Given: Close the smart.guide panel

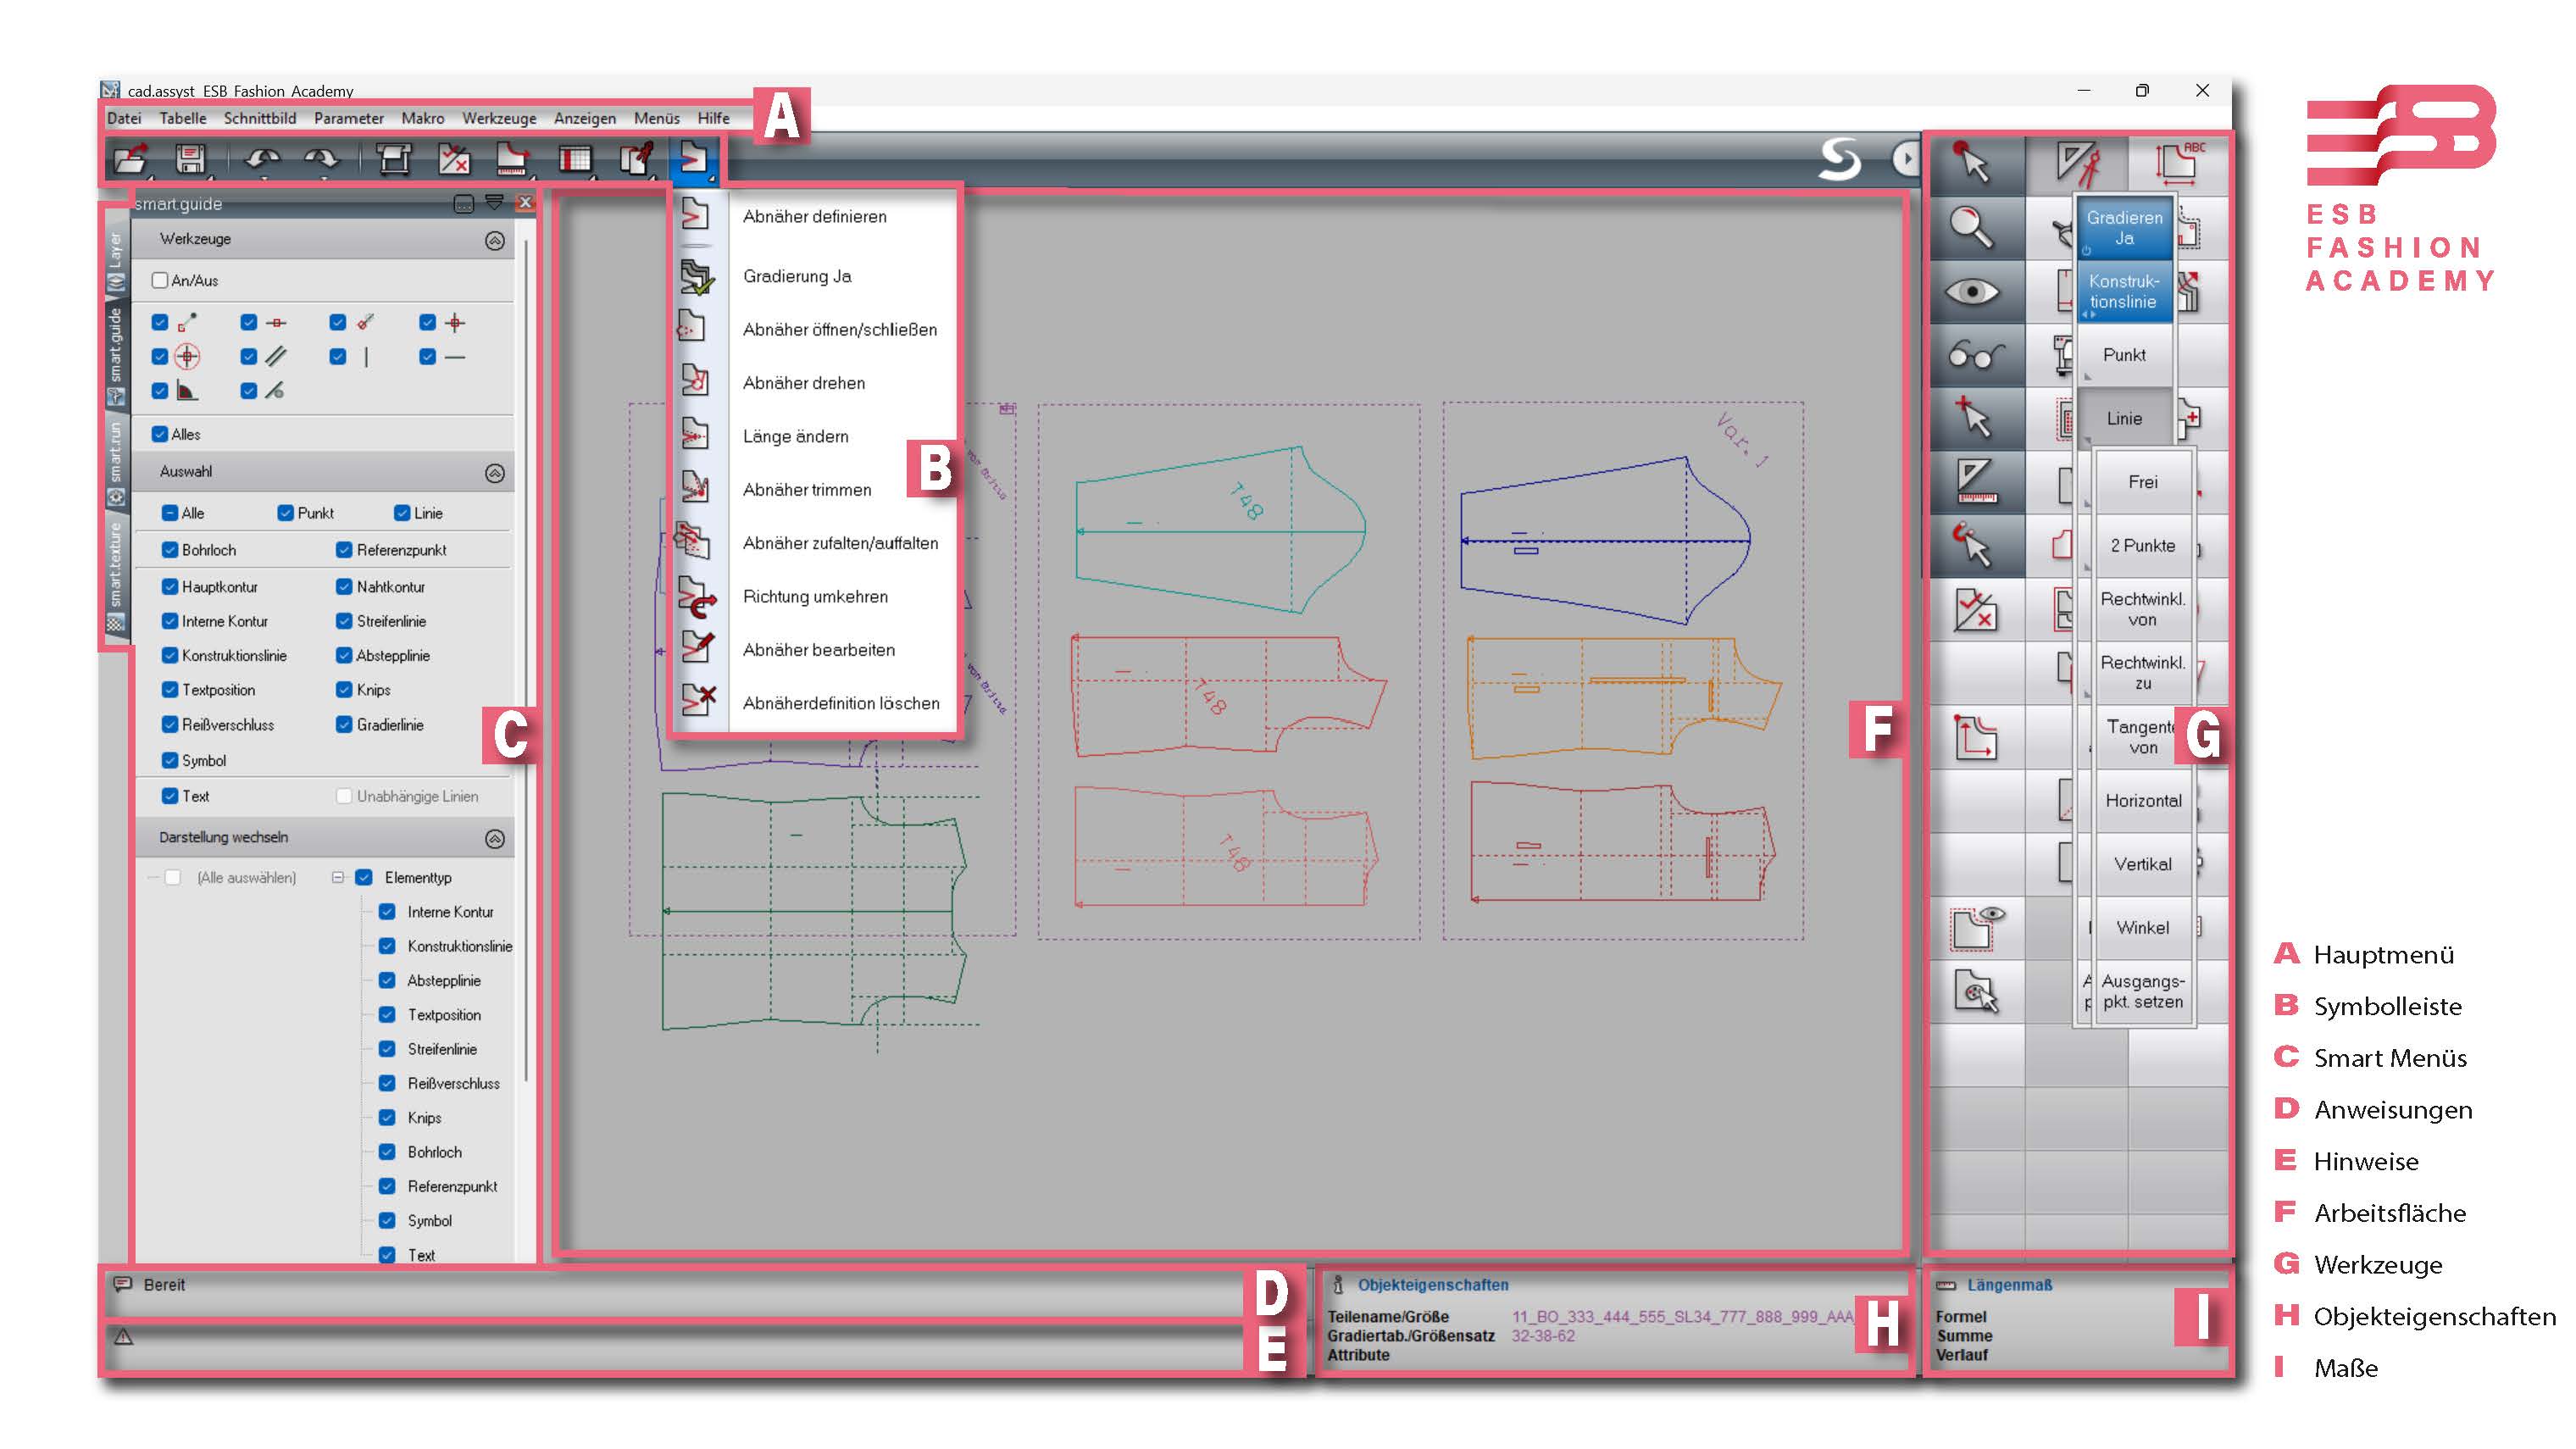Looking at the screenshot, I should click(524, 203).
